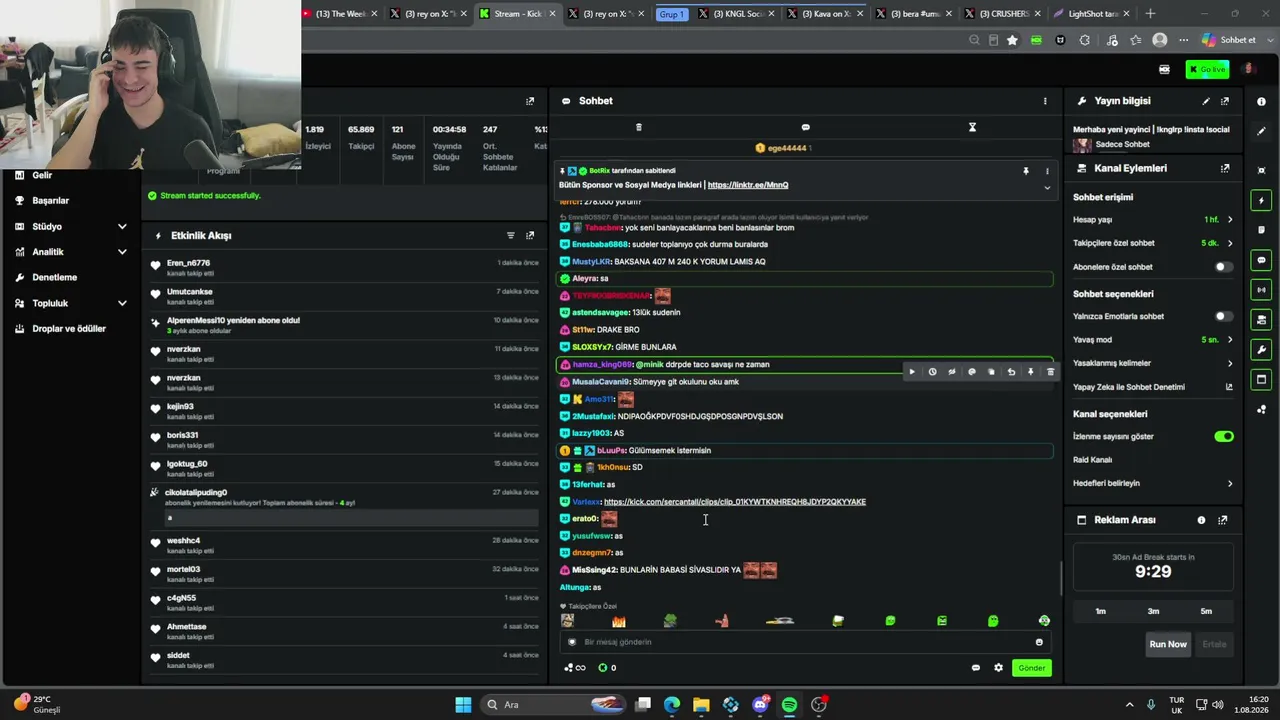The height and width of the screenshot is (720, 1280).
Task: Pop out the Kanal Eylemleri panel
Action: point(1225,168)
